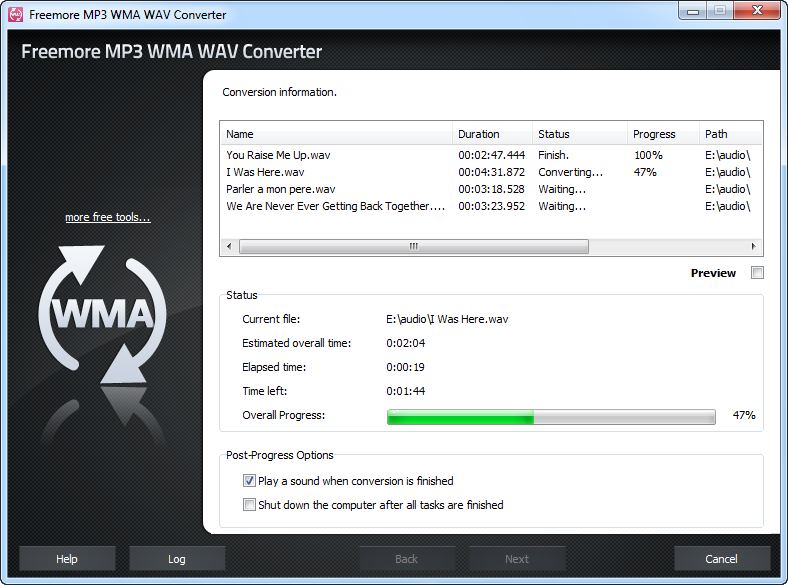788x585 pixels.
Task: Cancel the running conversion
Action: (x=722, y=558)
